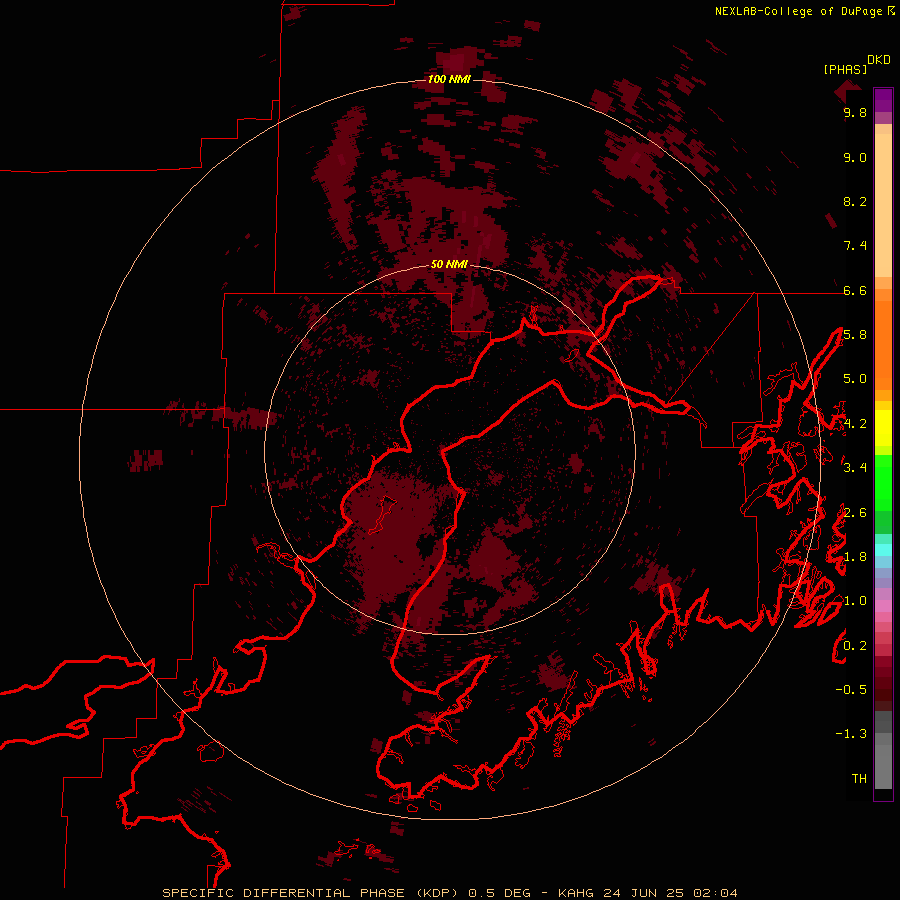
Task: Click the 2.6 legend value
Action: pyautogui.click(x=855, y=513)
